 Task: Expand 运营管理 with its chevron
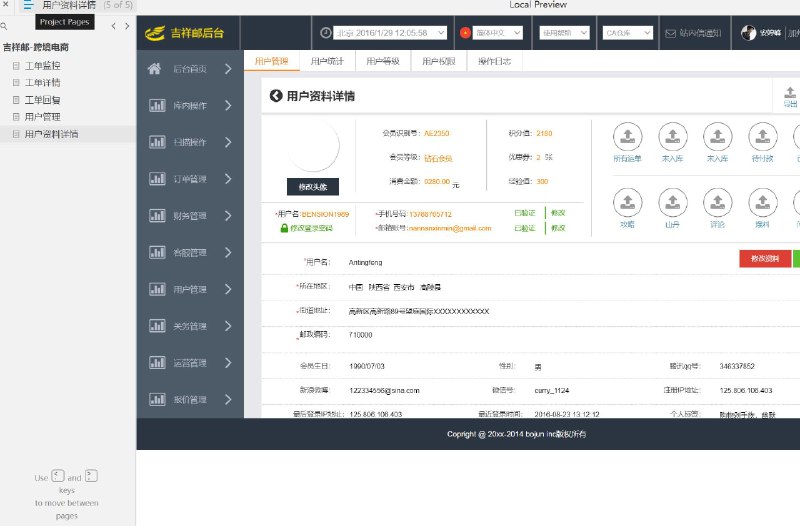click(228, 362)
